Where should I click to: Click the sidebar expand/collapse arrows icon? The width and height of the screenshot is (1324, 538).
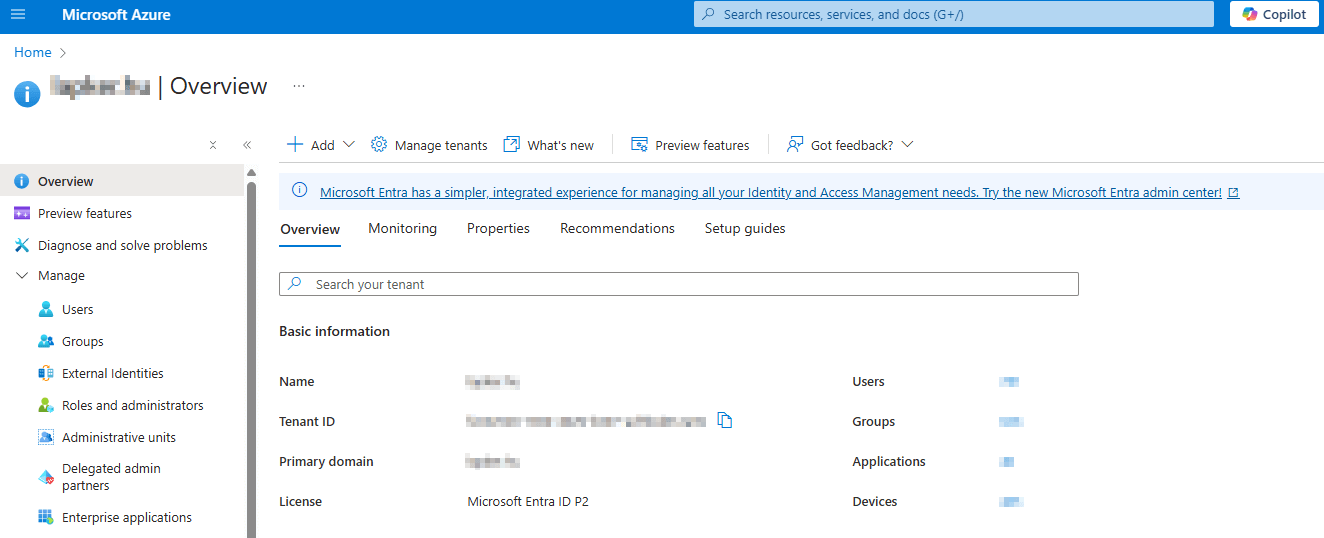[x=213, y=145]
